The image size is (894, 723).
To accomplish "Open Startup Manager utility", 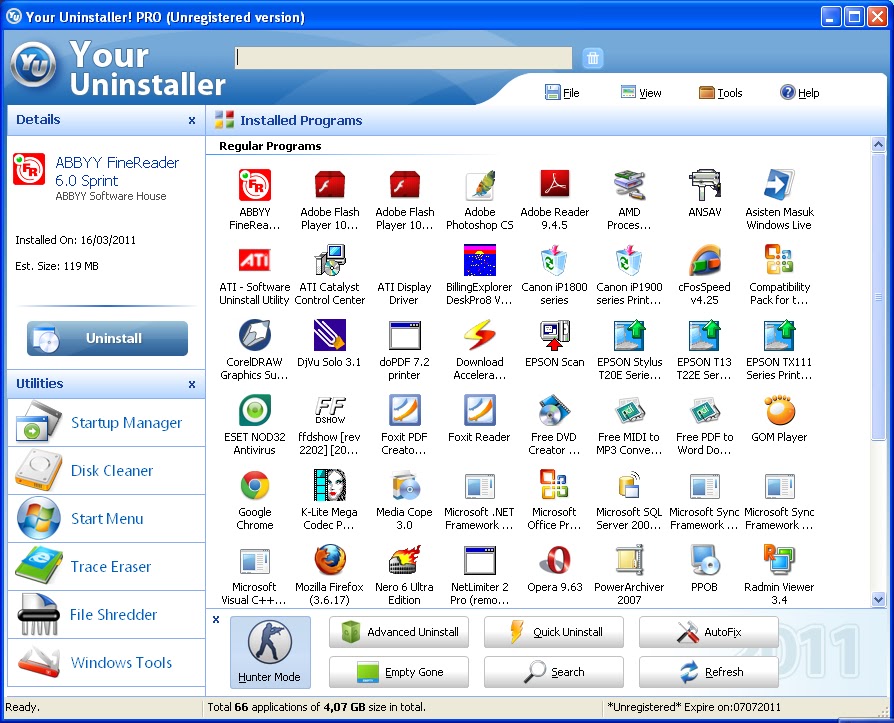I will (x=107, y=423).
